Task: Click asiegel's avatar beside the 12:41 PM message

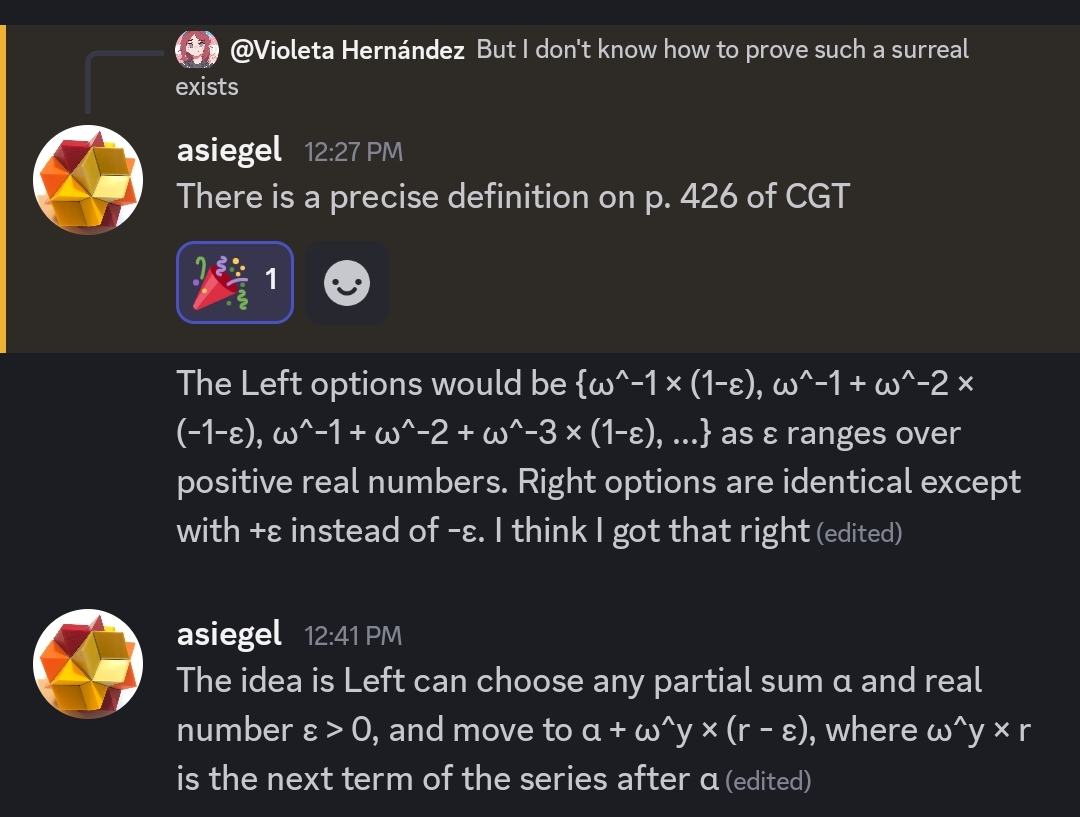Action: coord(88,664)
